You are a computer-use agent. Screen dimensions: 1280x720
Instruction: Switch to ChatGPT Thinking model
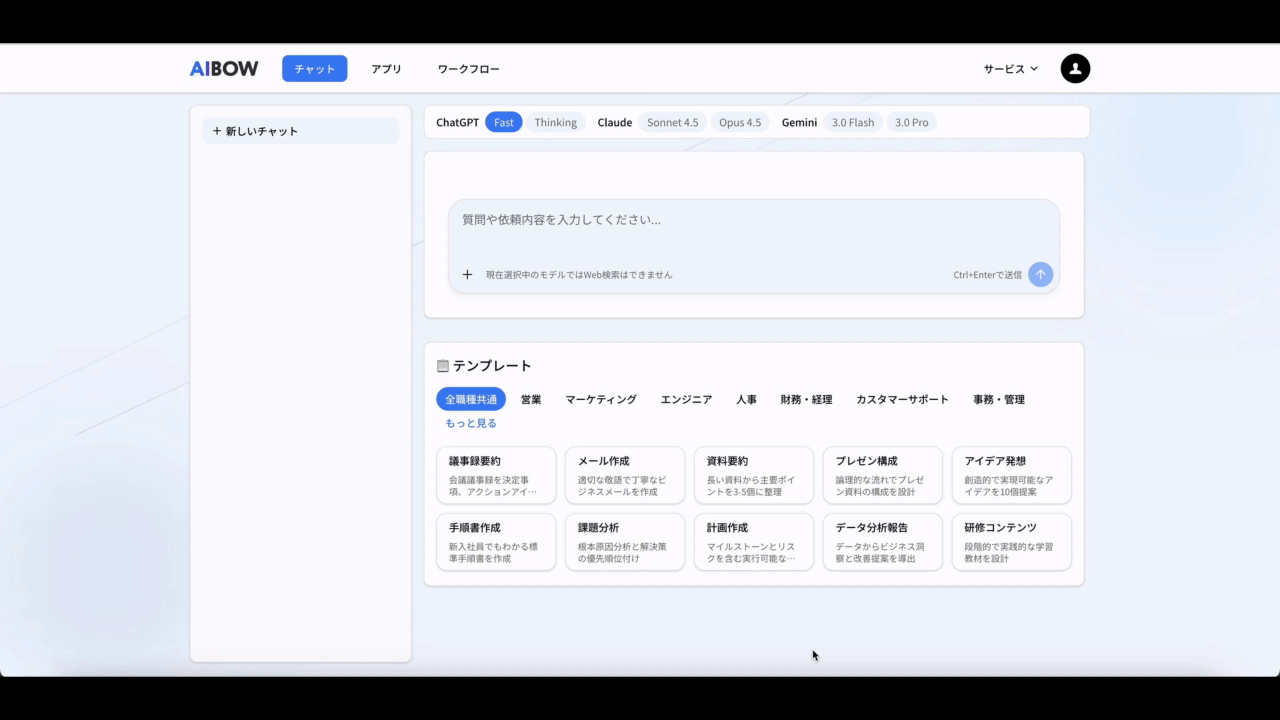pos(555,123)
